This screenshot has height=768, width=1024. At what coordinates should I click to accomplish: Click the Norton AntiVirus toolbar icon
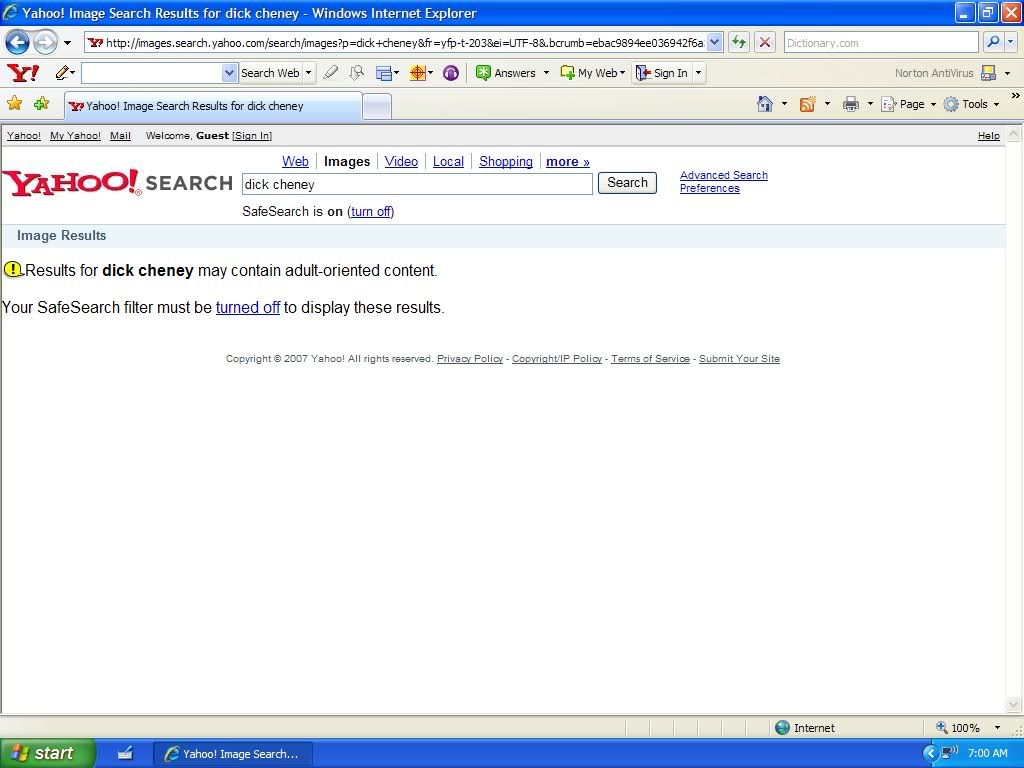pos(989,72)
